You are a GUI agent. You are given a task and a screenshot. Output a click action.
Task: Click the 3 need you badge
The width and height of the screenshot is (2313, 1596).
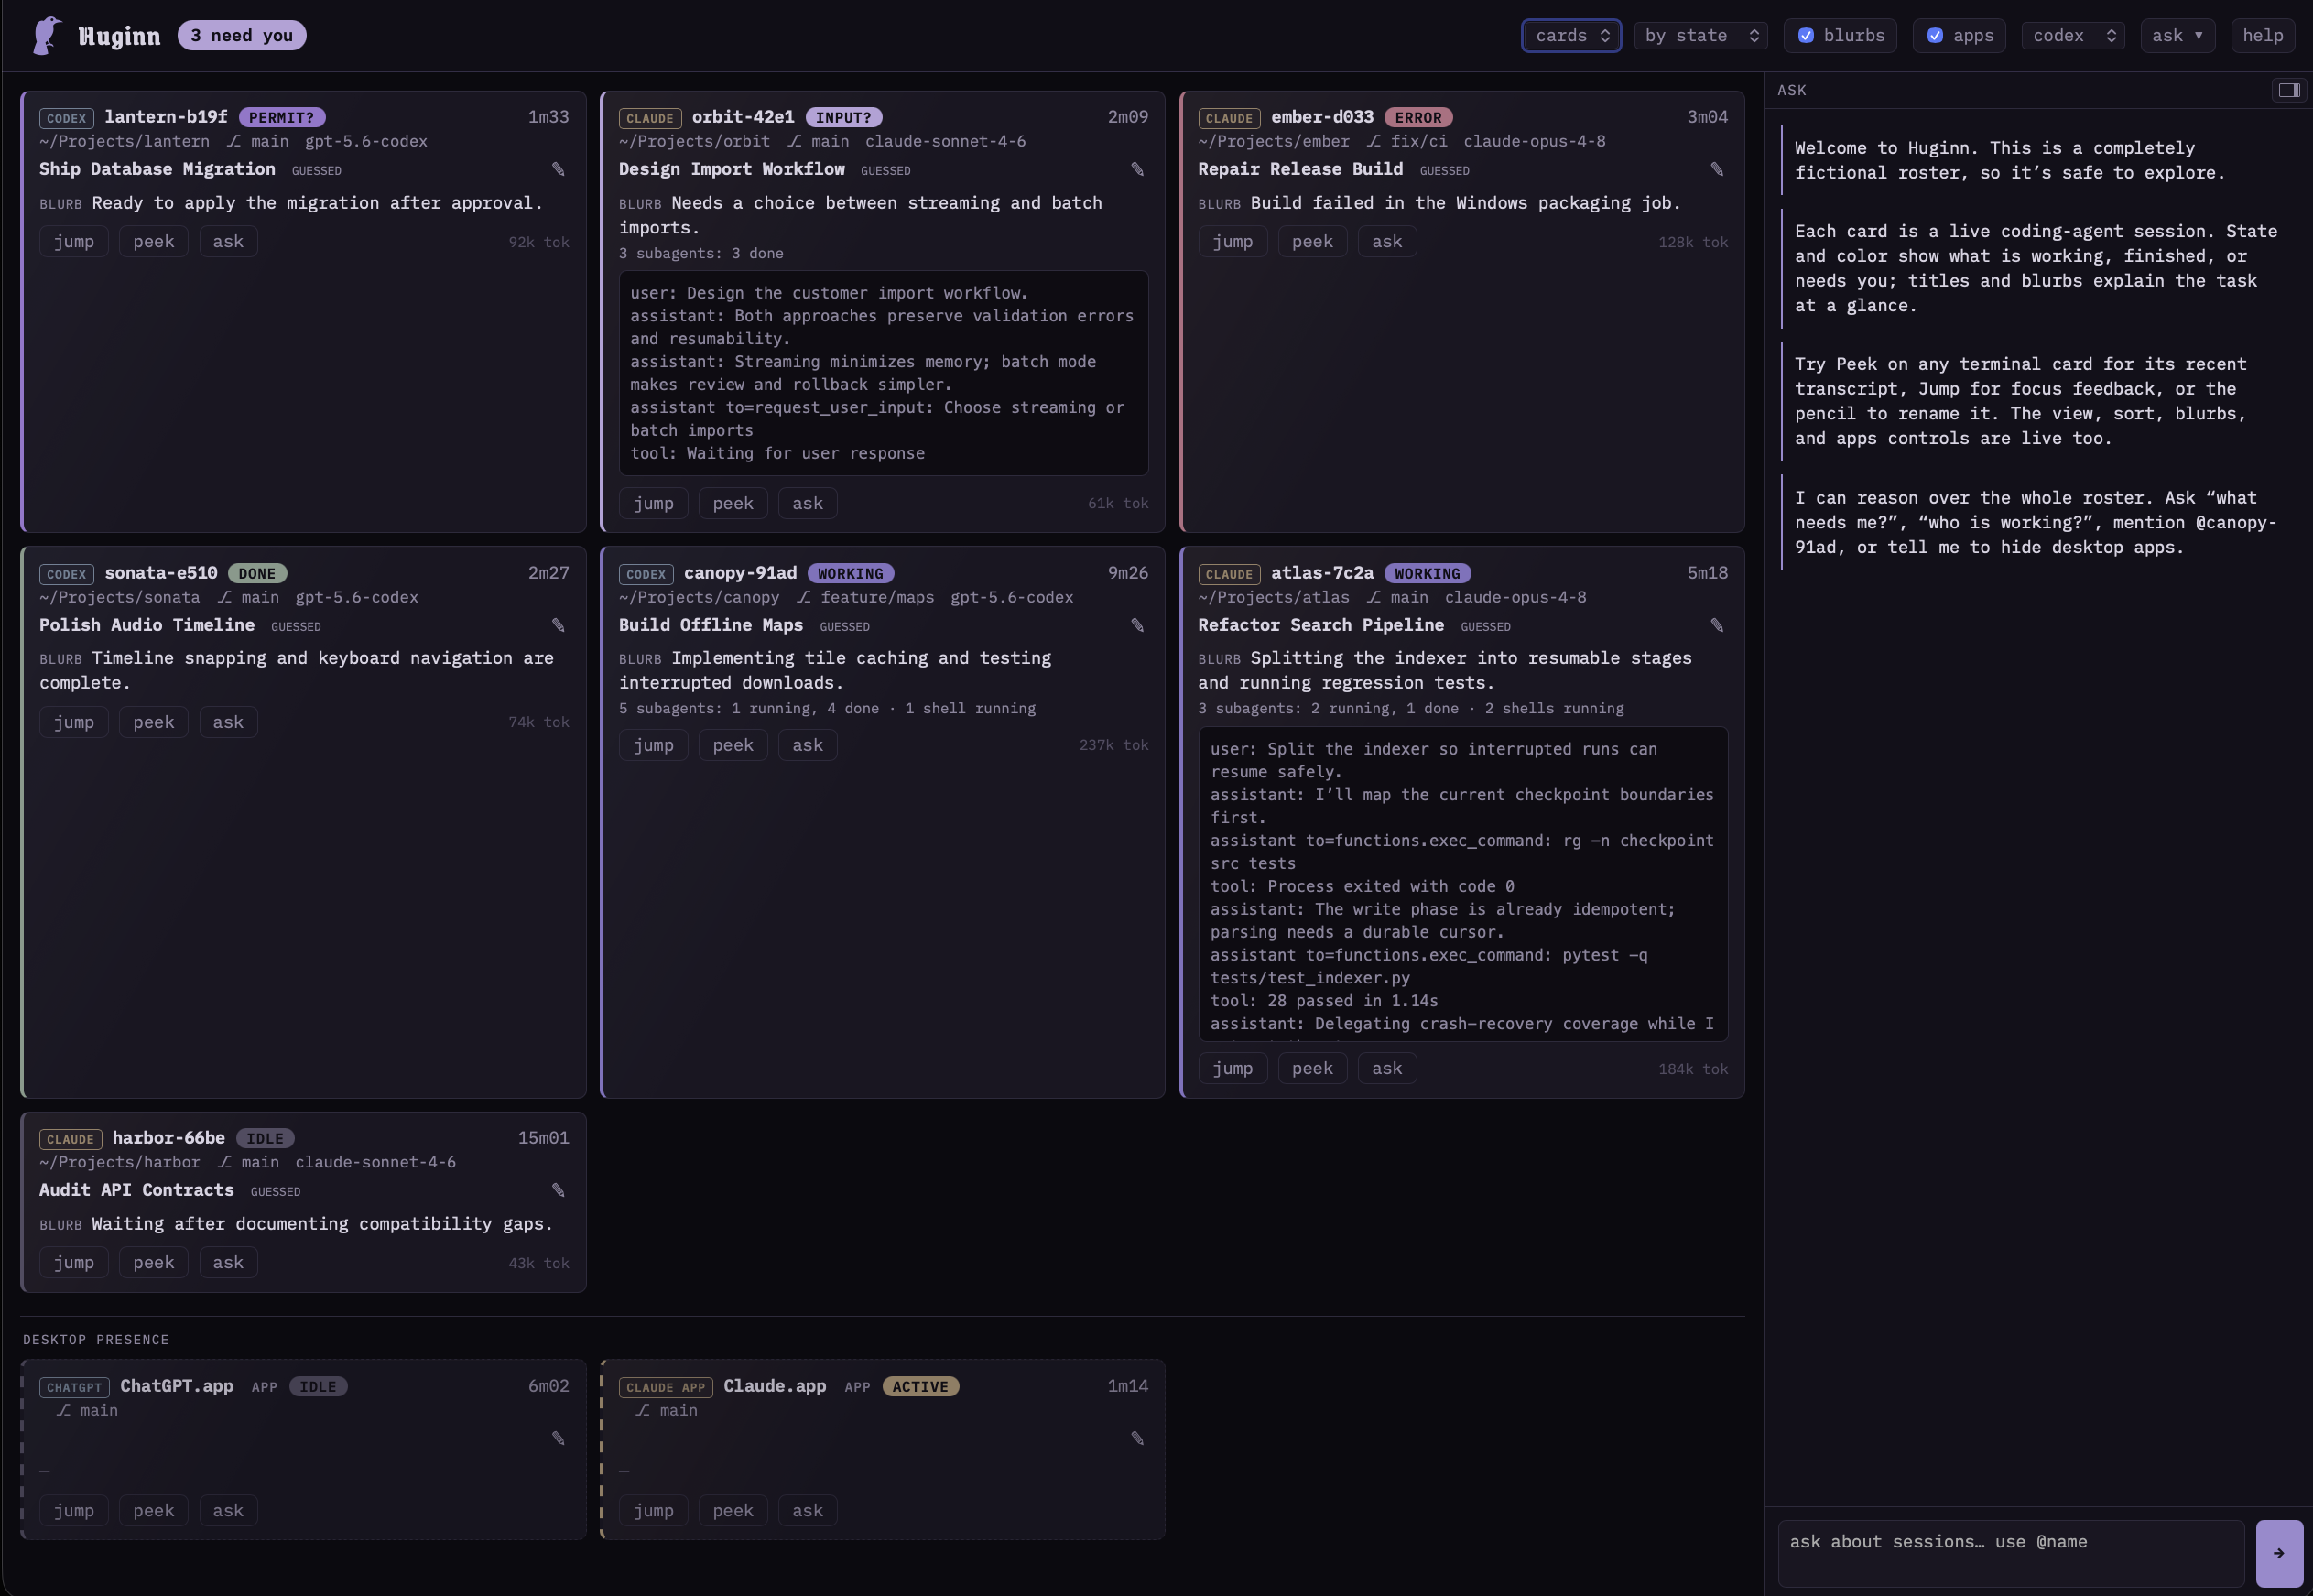[242, 36]
